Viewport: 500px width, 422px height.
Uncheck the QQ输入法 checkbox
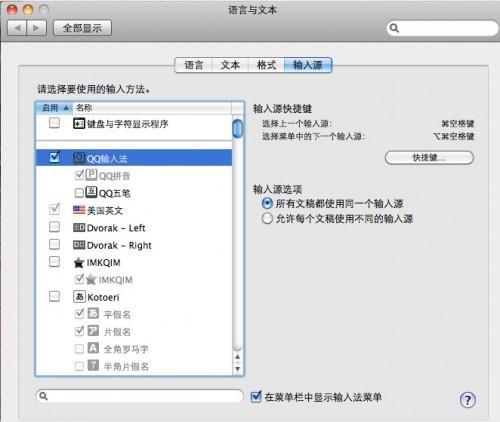pos(54,157)
